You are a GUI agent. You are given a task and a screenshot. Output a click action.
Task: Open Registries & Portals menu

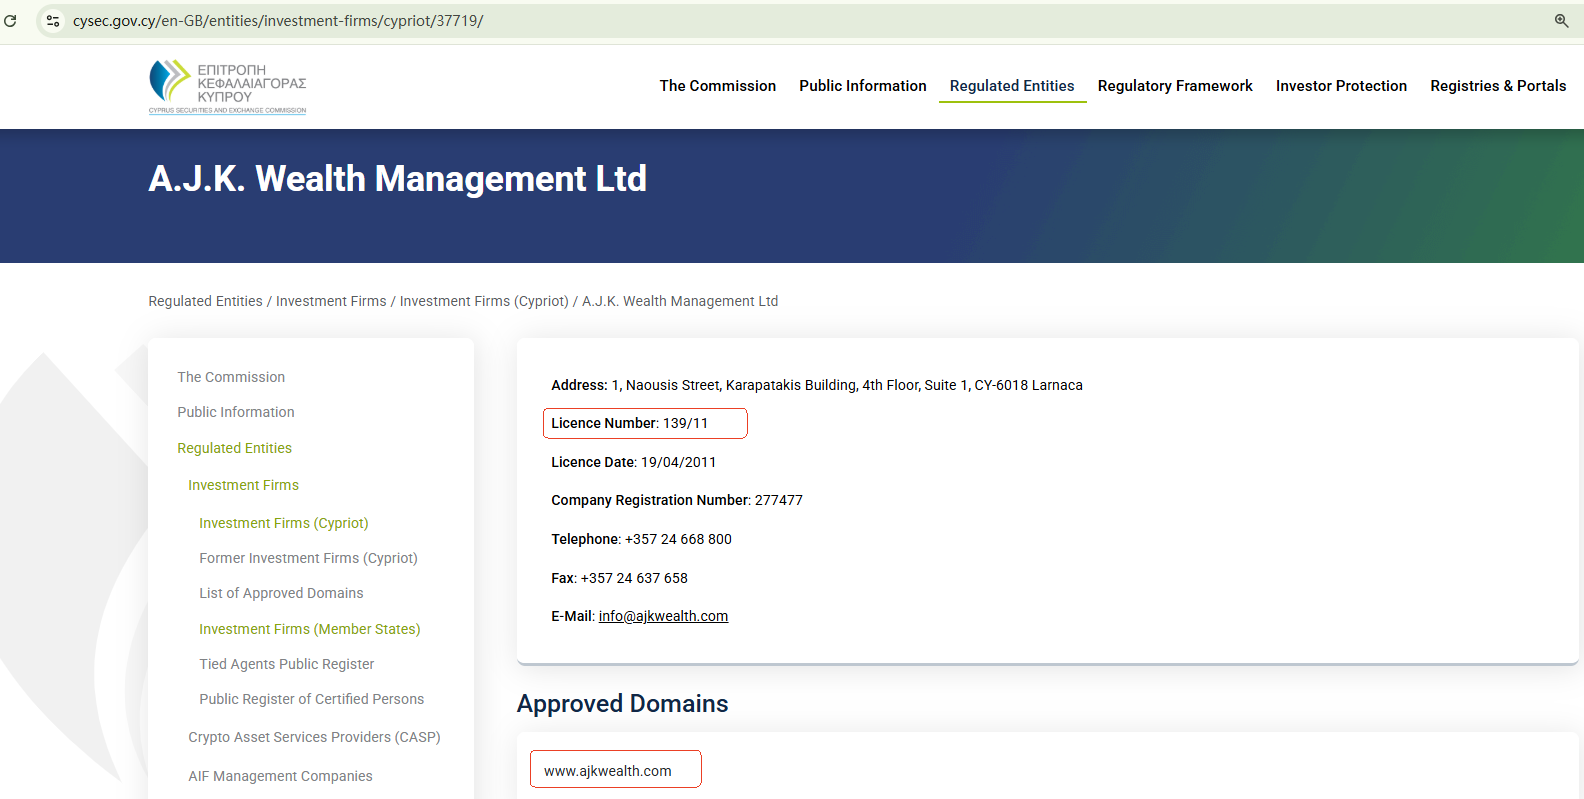point(1497,86)
